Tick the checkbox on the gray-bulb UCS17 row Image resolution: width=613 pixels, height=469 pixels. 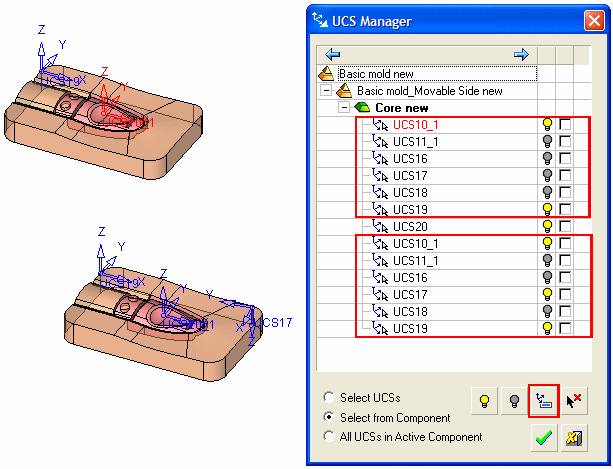(x=565, y=175)
